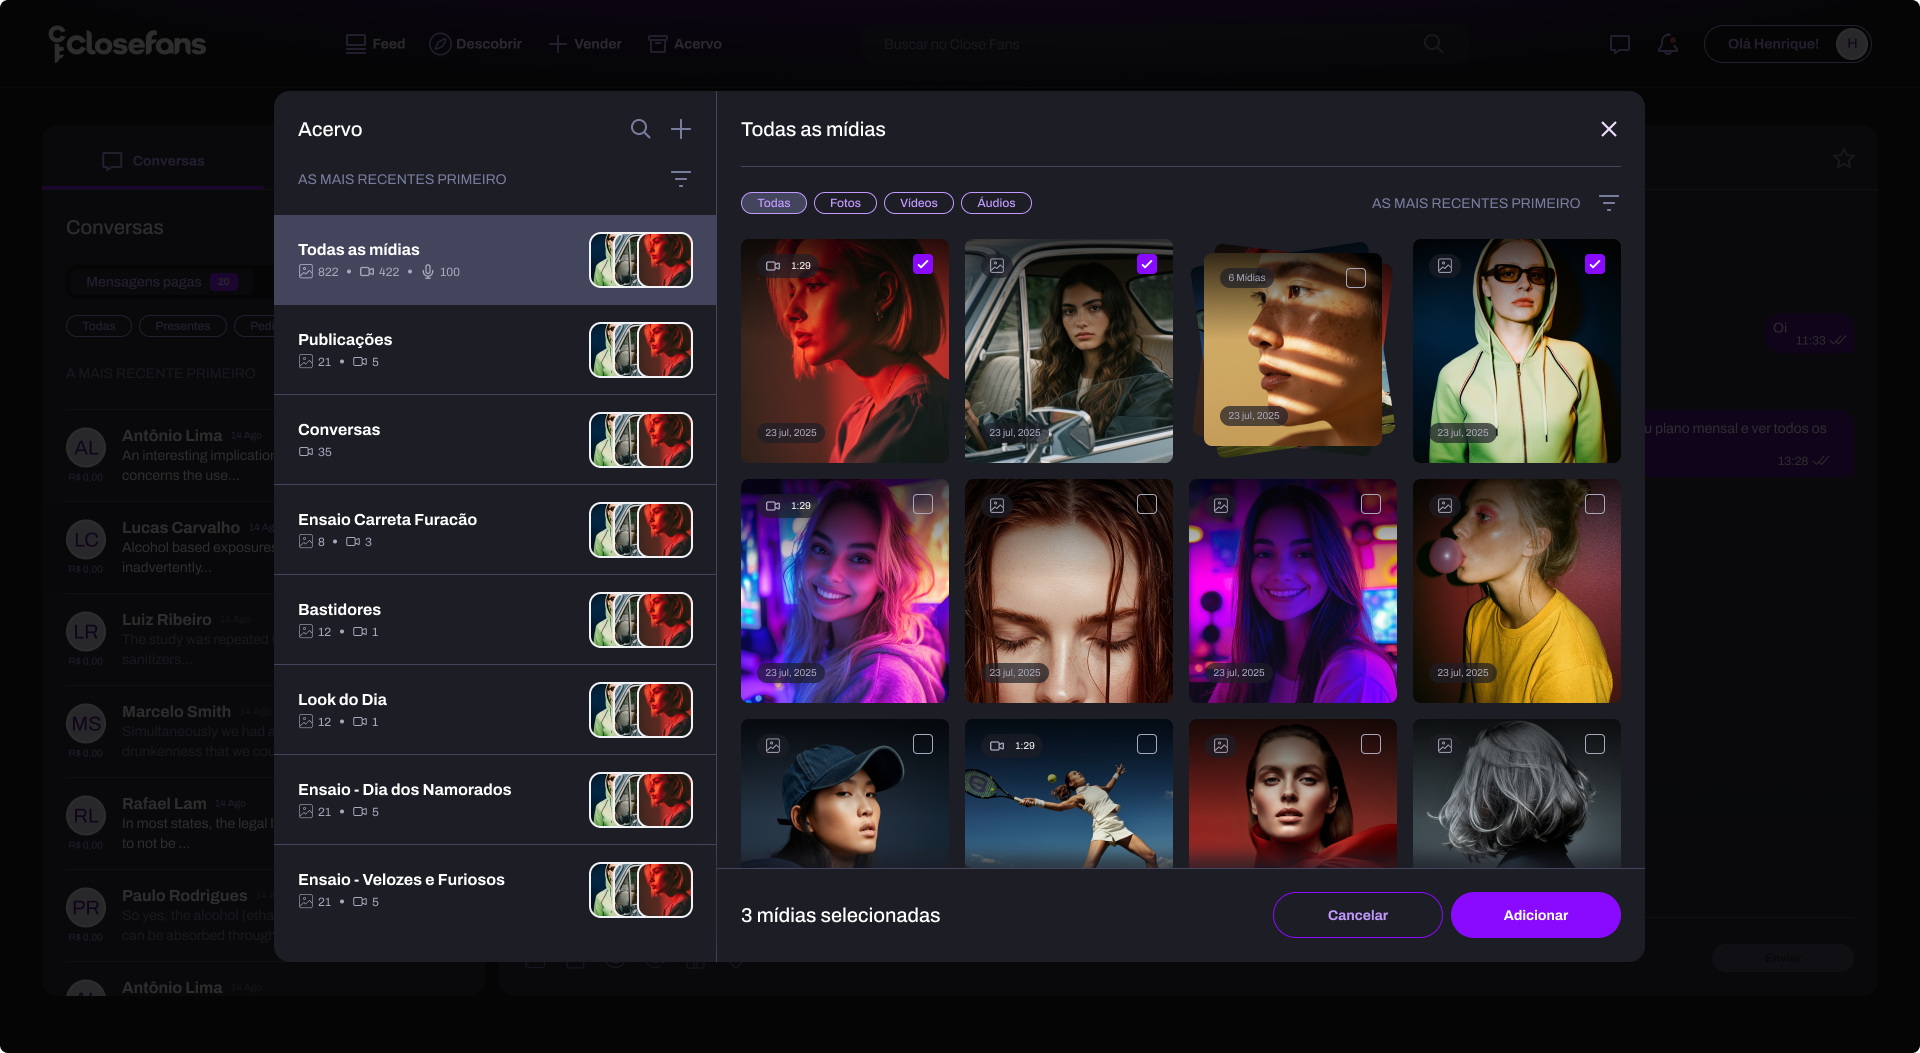Click the search magnifier in top bar
This screenshot has height=1053, width=1920.
click(x=1433, y=44)
